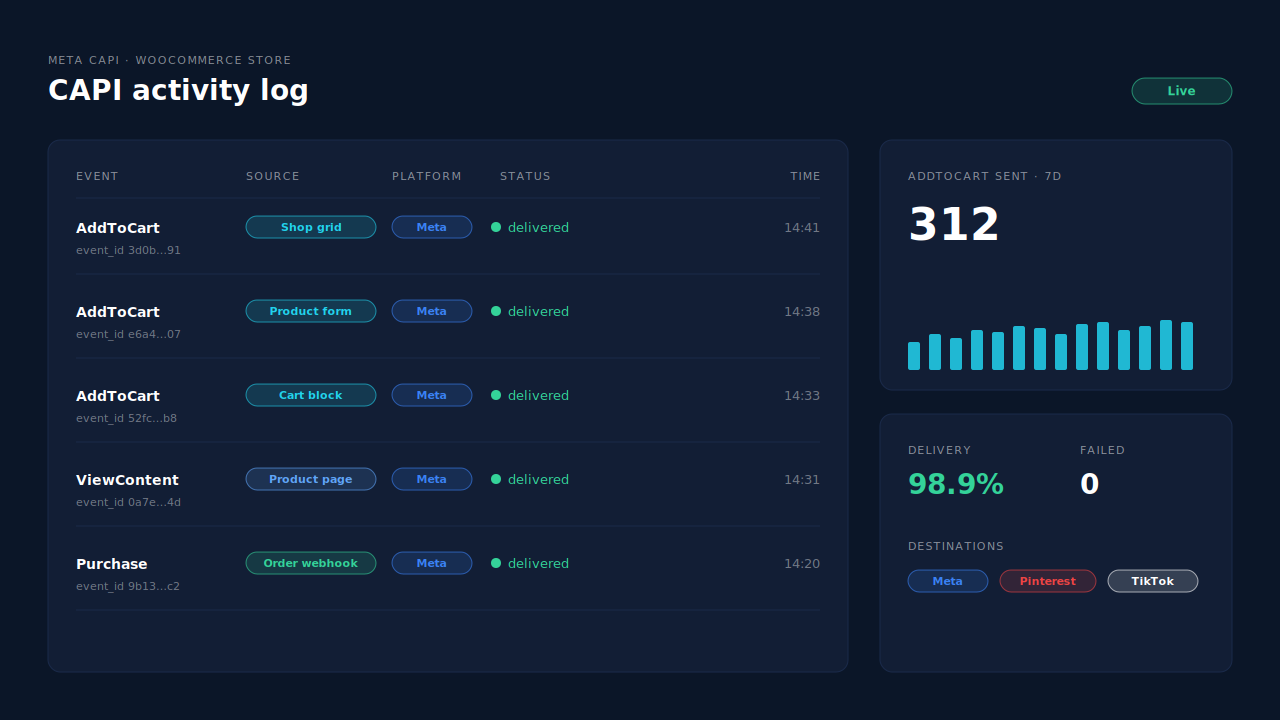Choose the Meta pill under Destinations
The image size is (1280, 720).
tap(948, 581)
